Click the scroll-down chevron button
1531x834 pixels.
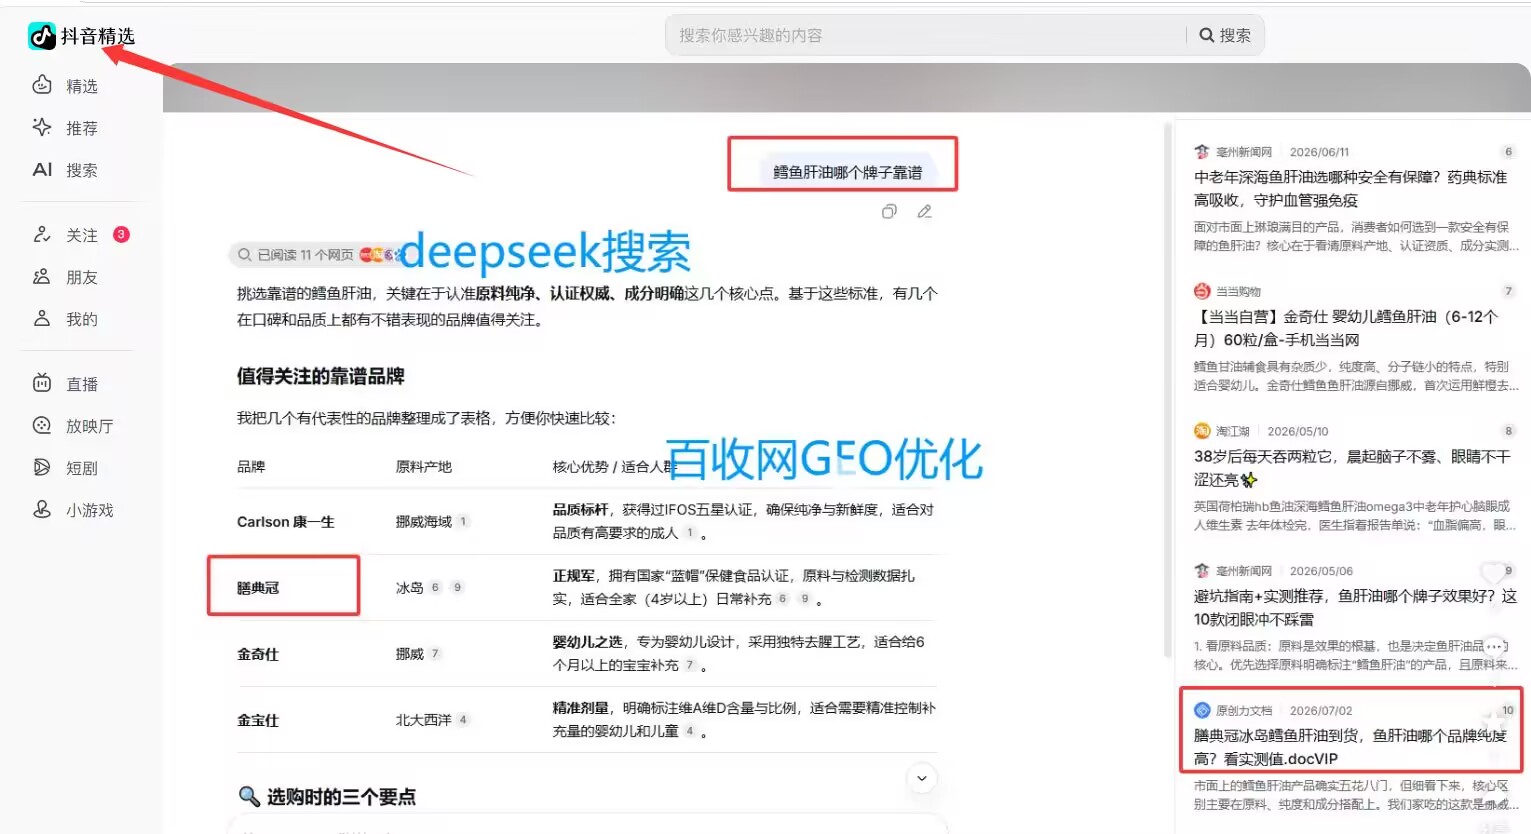(922, 778)
